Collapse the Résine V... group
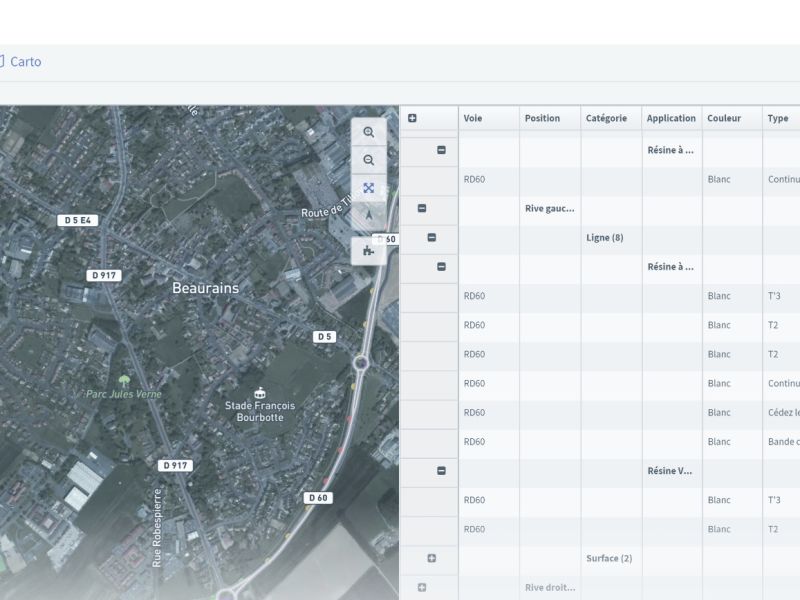800x600 pixels. (x=441, y=470)
